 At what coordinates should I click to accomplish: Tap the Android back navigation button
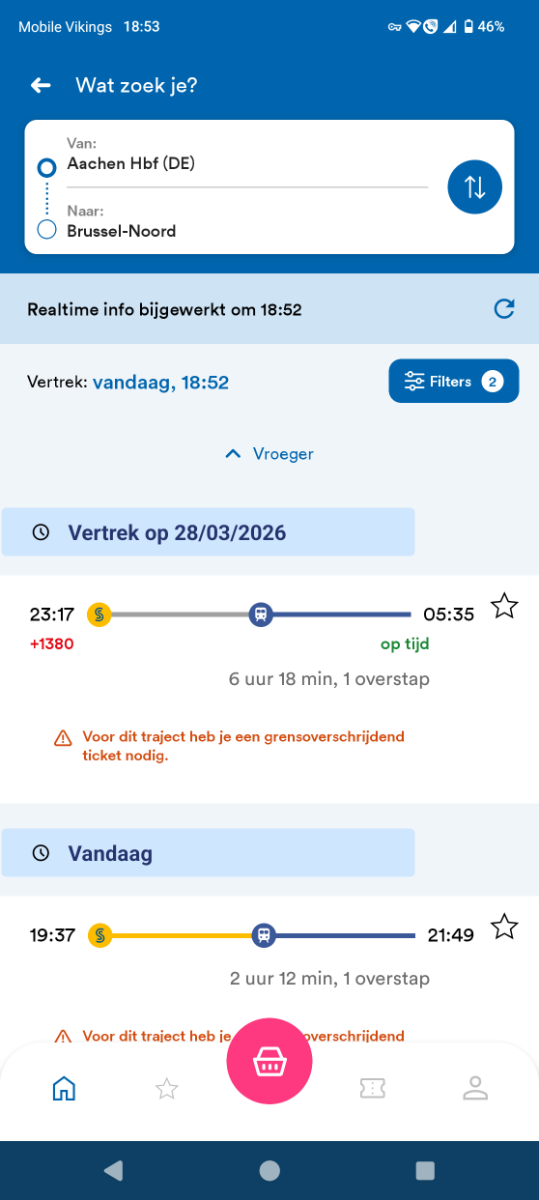113,1170
